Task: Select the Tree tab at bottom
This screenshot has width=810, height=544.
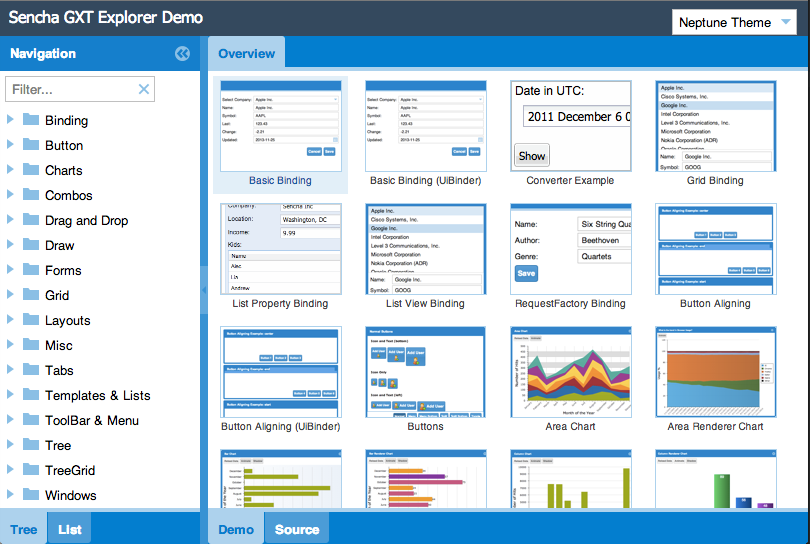Action: coord(23,529)
